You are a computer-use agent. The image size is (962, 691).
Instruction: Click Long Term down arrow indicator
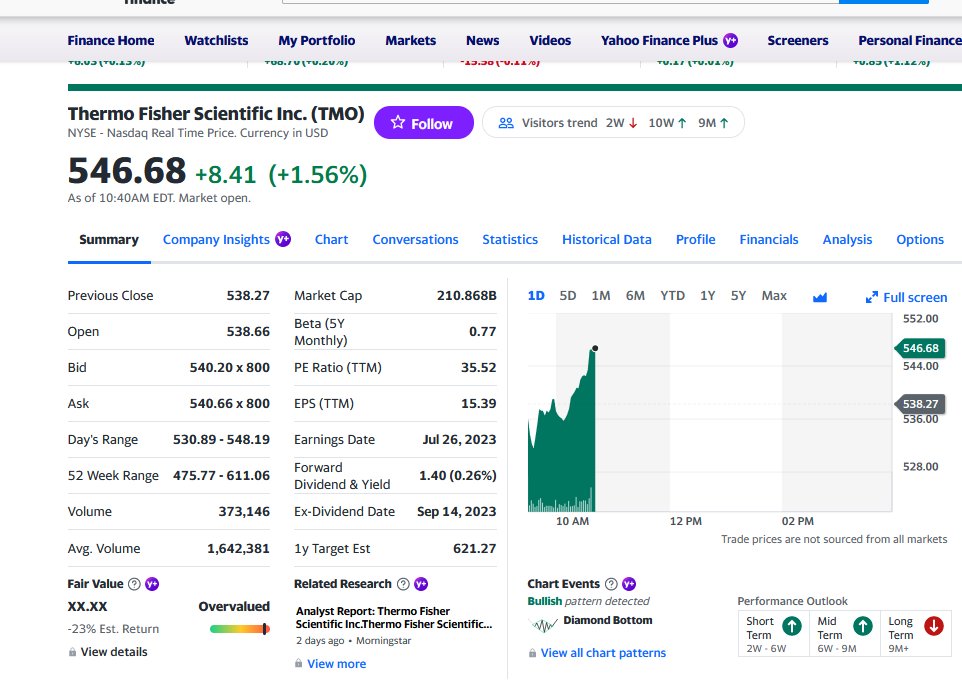934,626
